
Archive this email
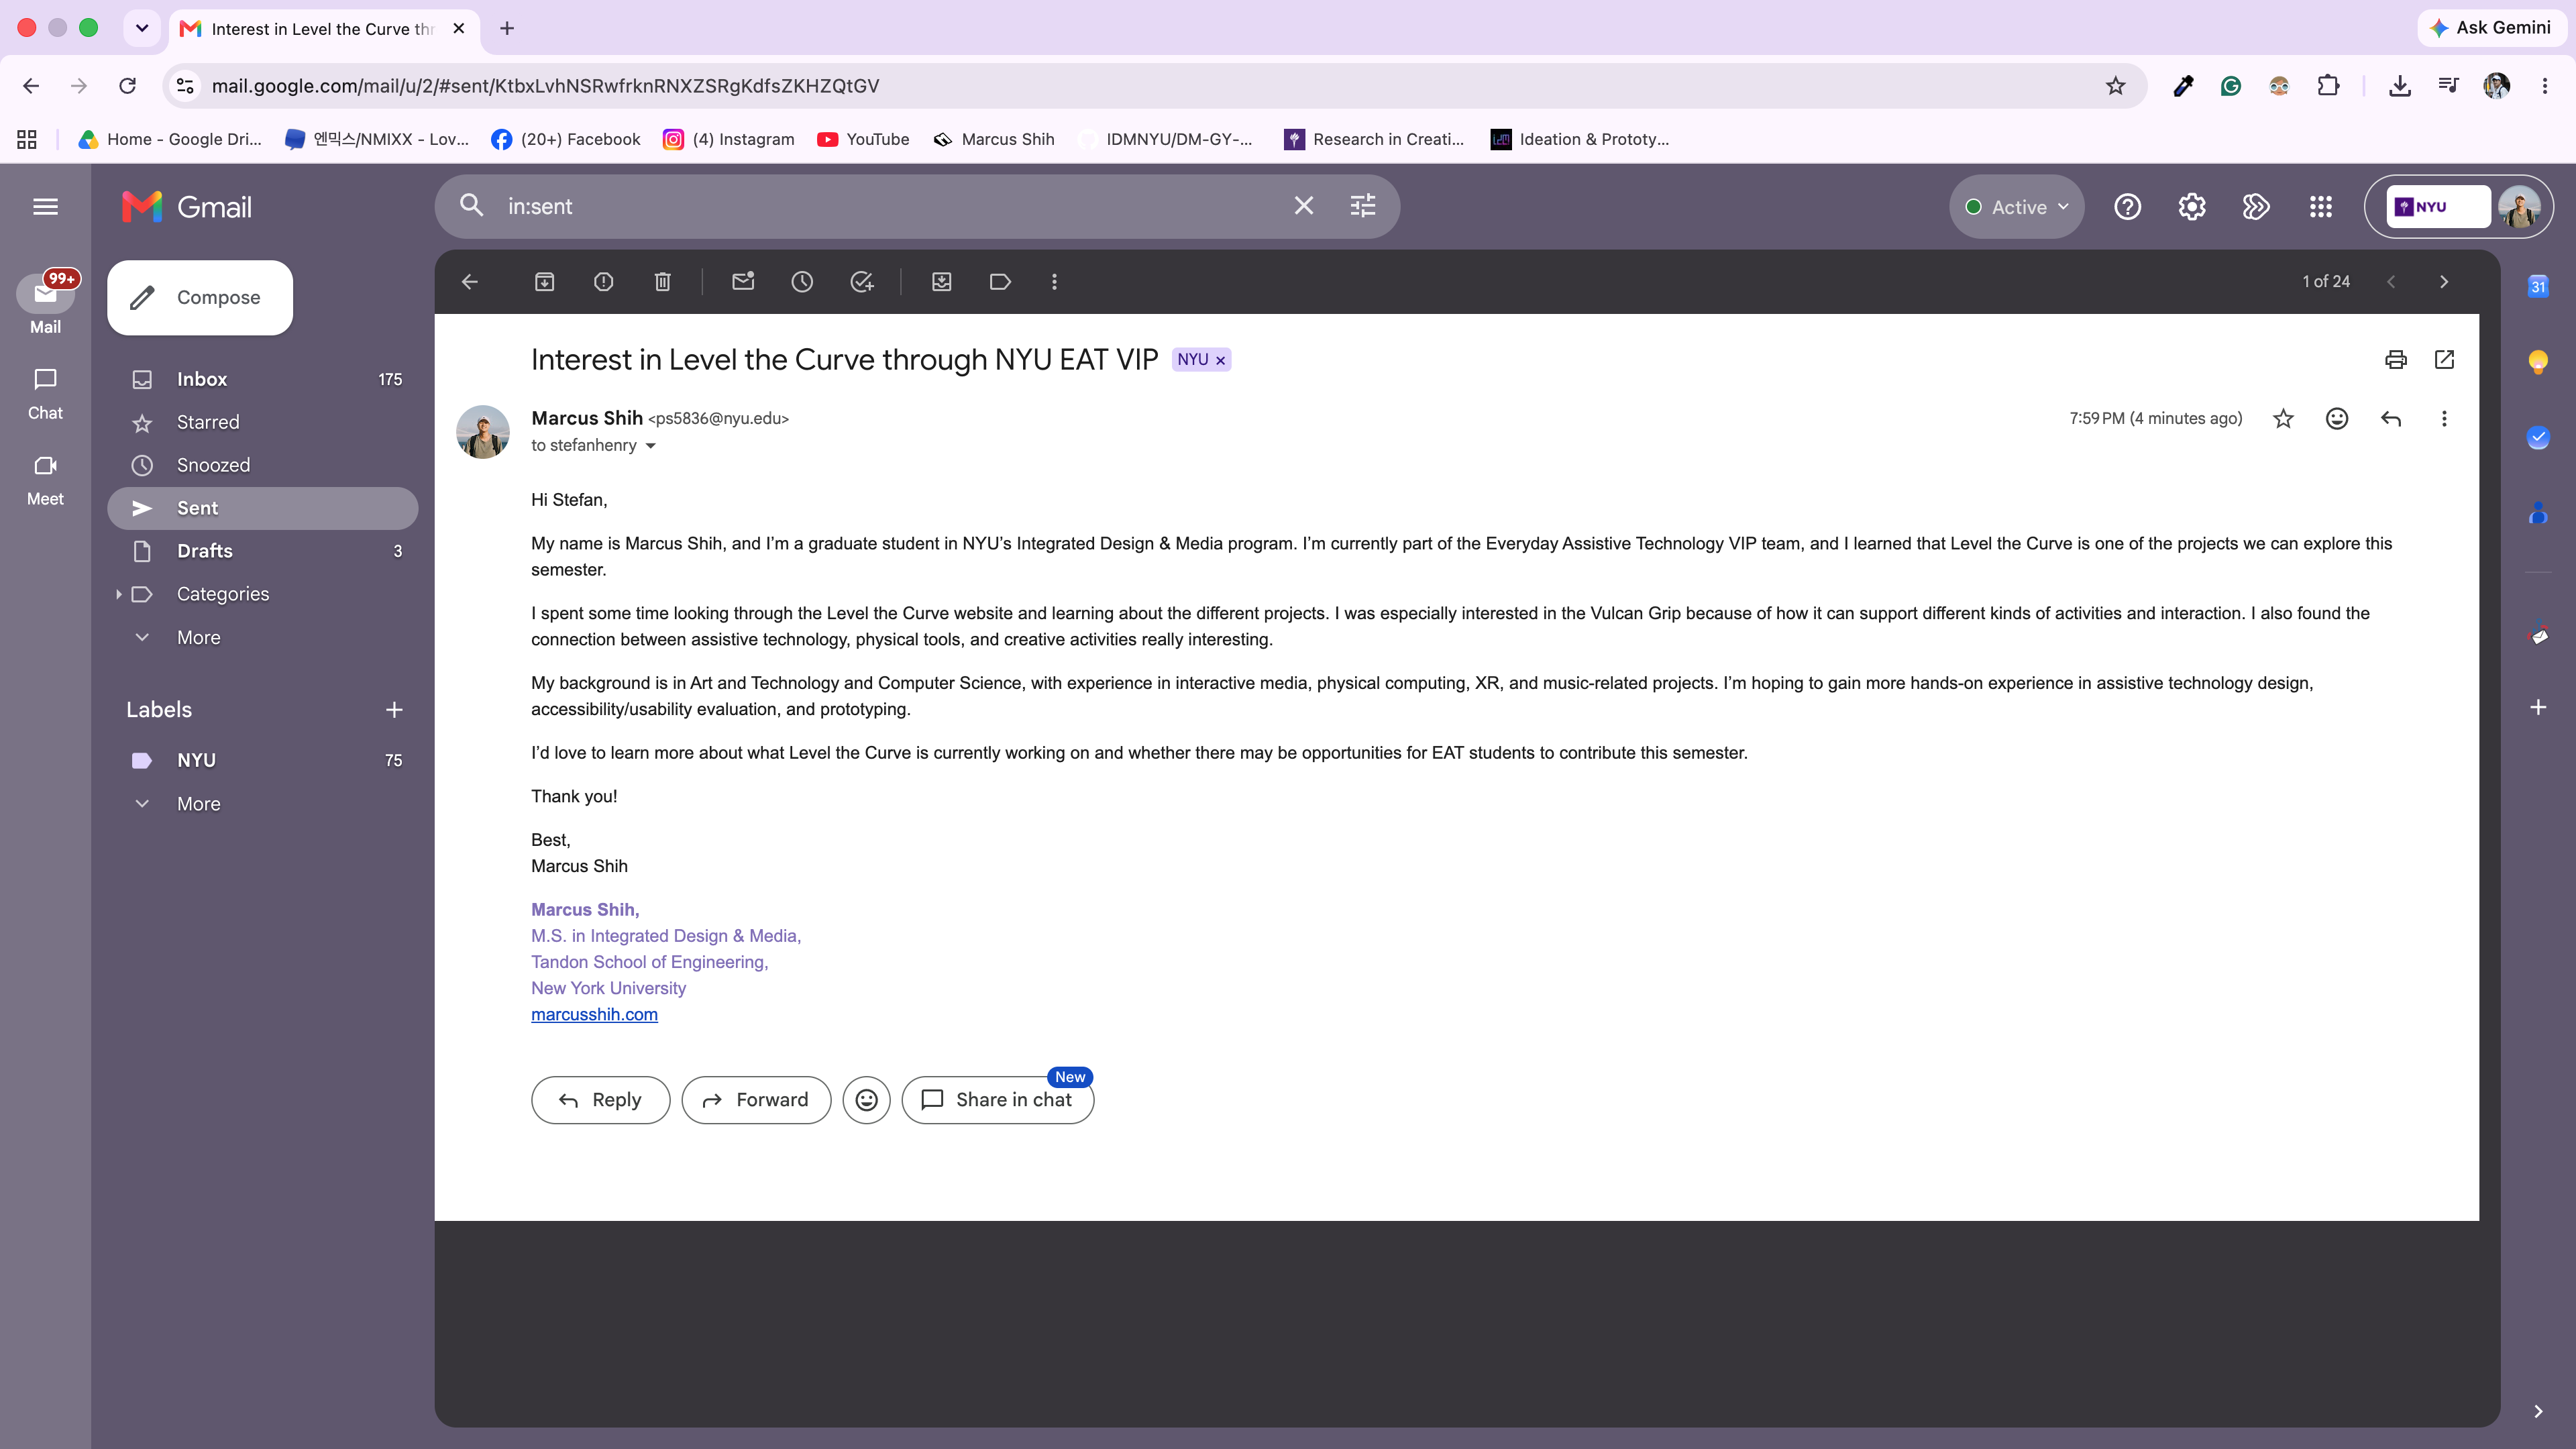pos(544,282)
